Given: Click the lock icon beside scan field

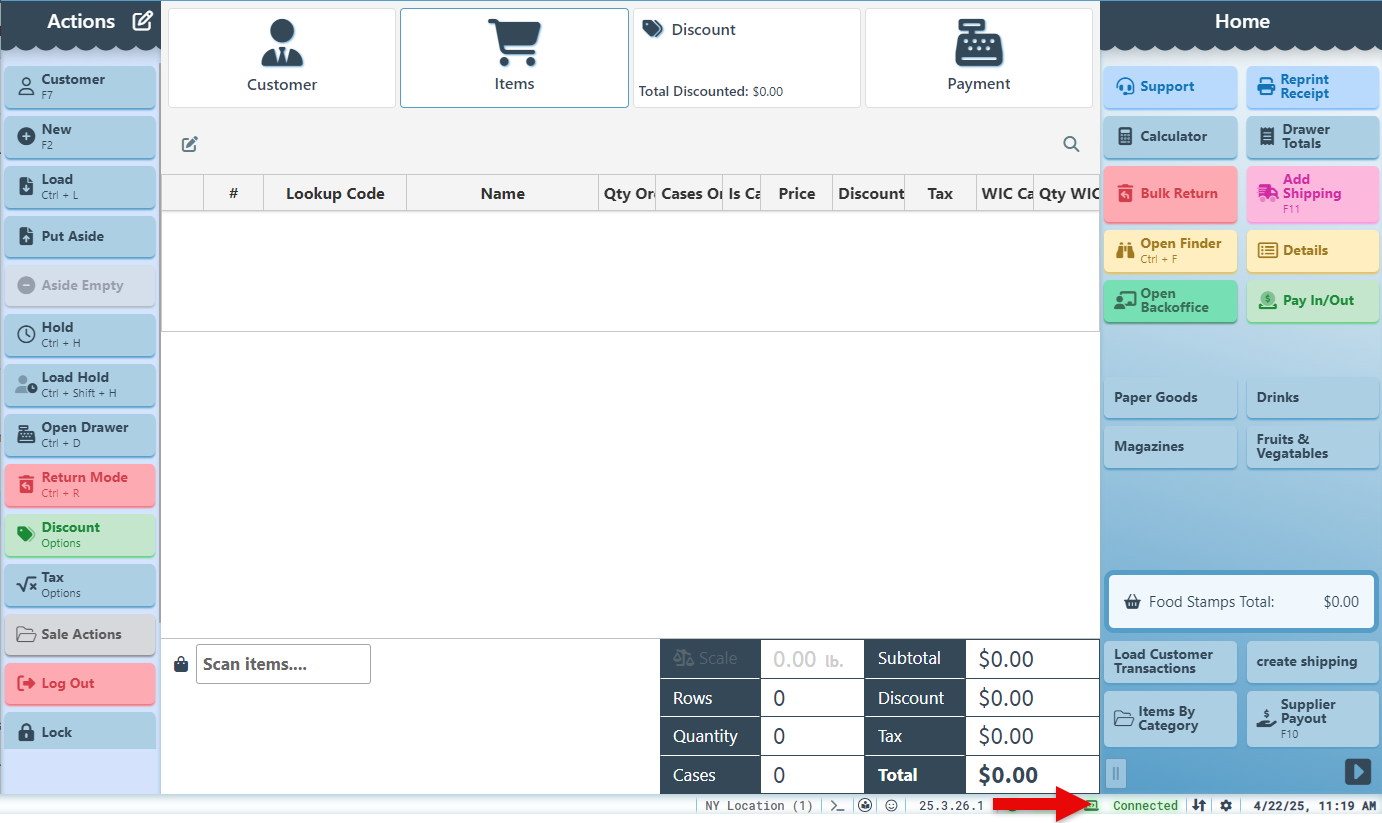Looking at the screenshot, I should [181, 664].
